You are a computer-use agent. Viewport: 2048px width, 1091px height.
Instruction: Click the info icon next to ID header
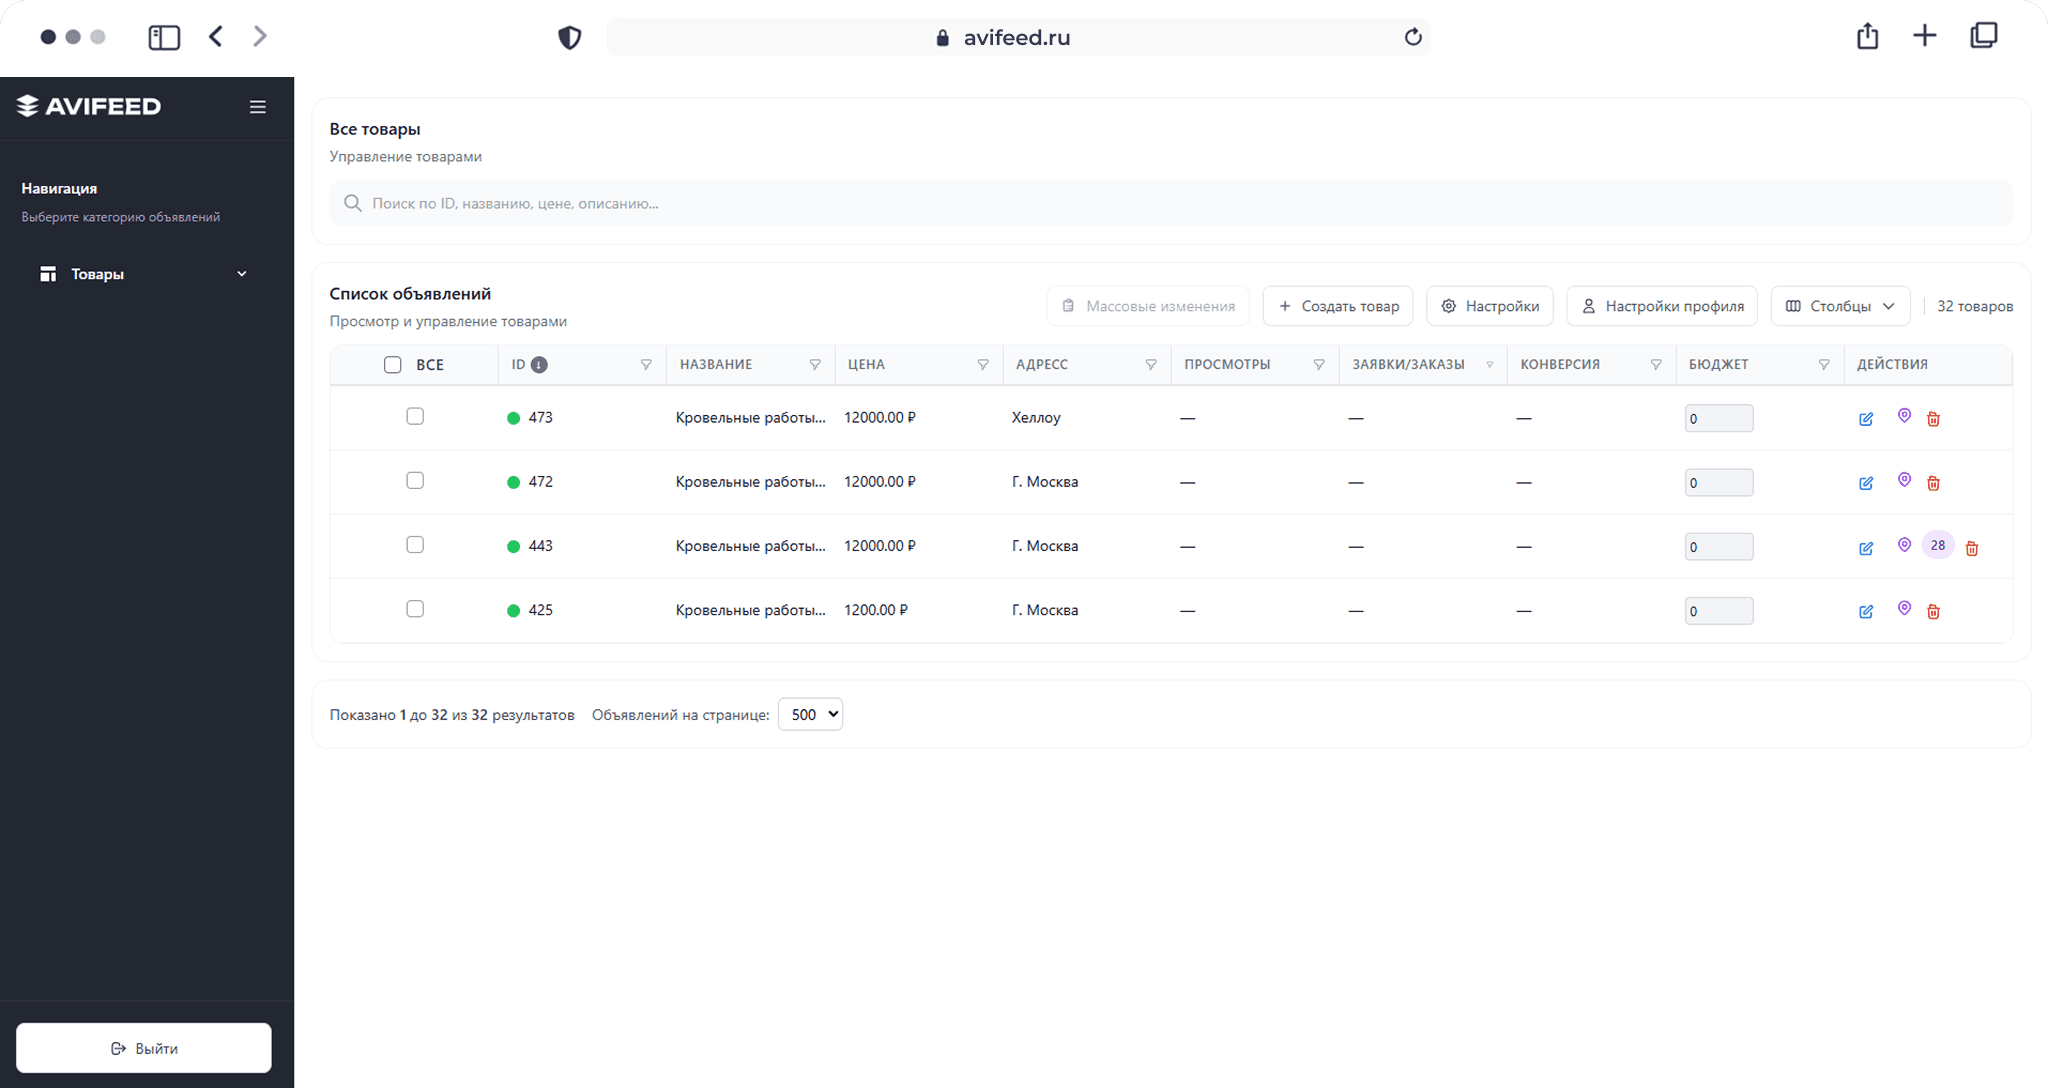539,365
